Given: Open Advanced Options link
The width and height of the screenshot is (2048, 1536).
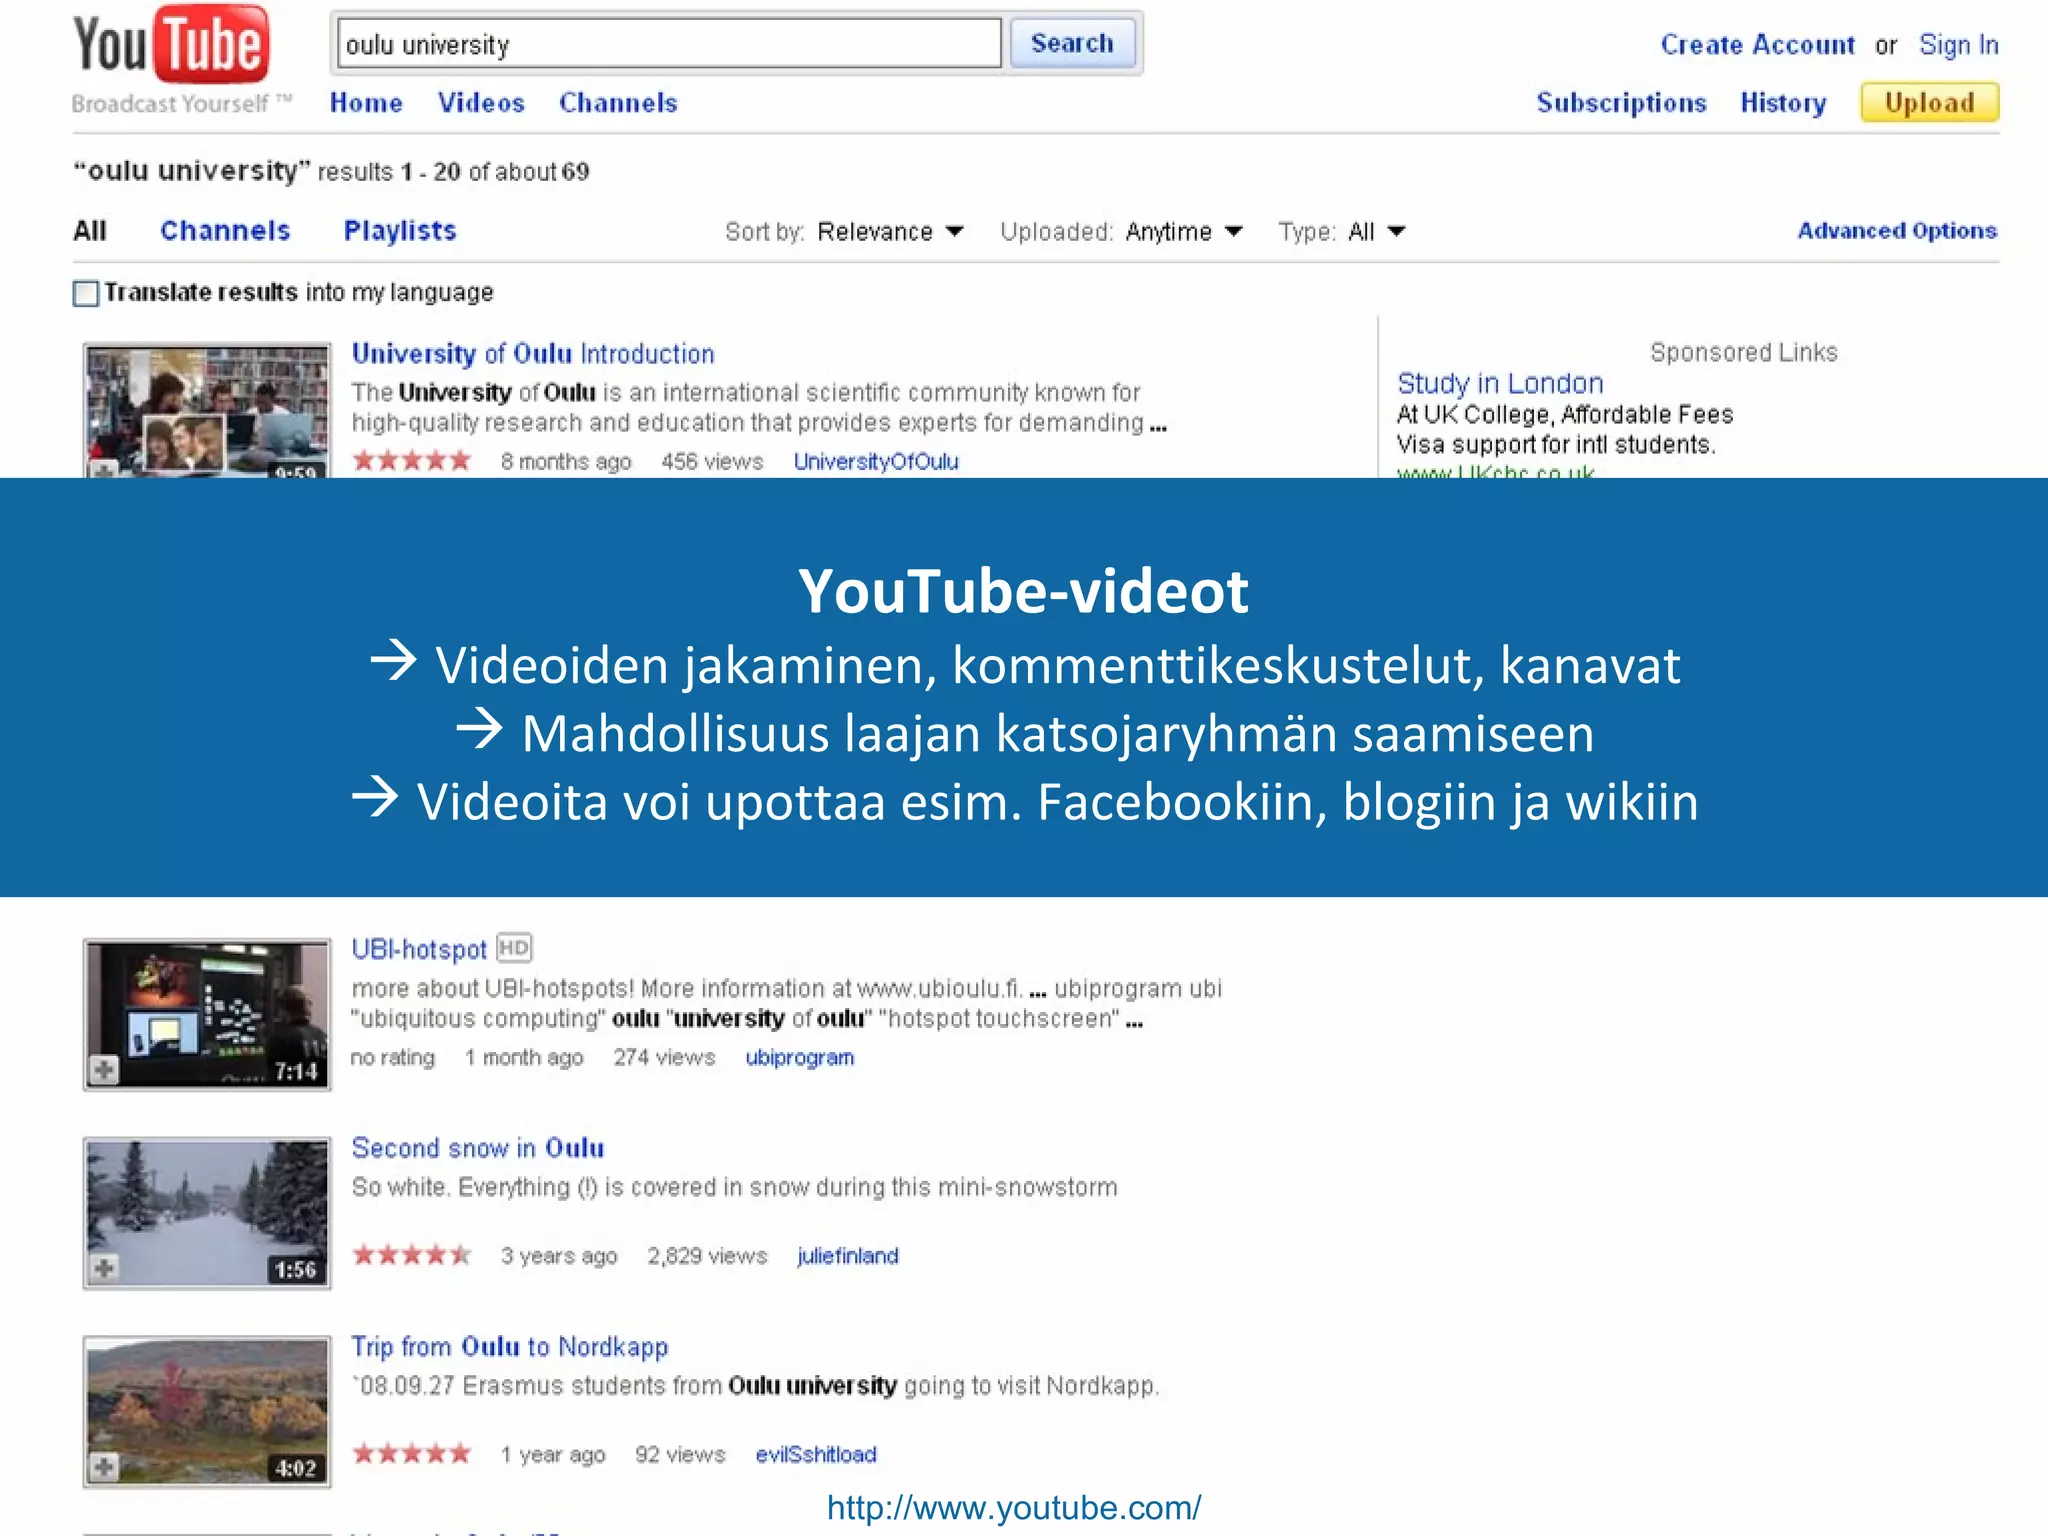Looking at the screenshot, I should pyautogui.click(x=1897, y=231).
